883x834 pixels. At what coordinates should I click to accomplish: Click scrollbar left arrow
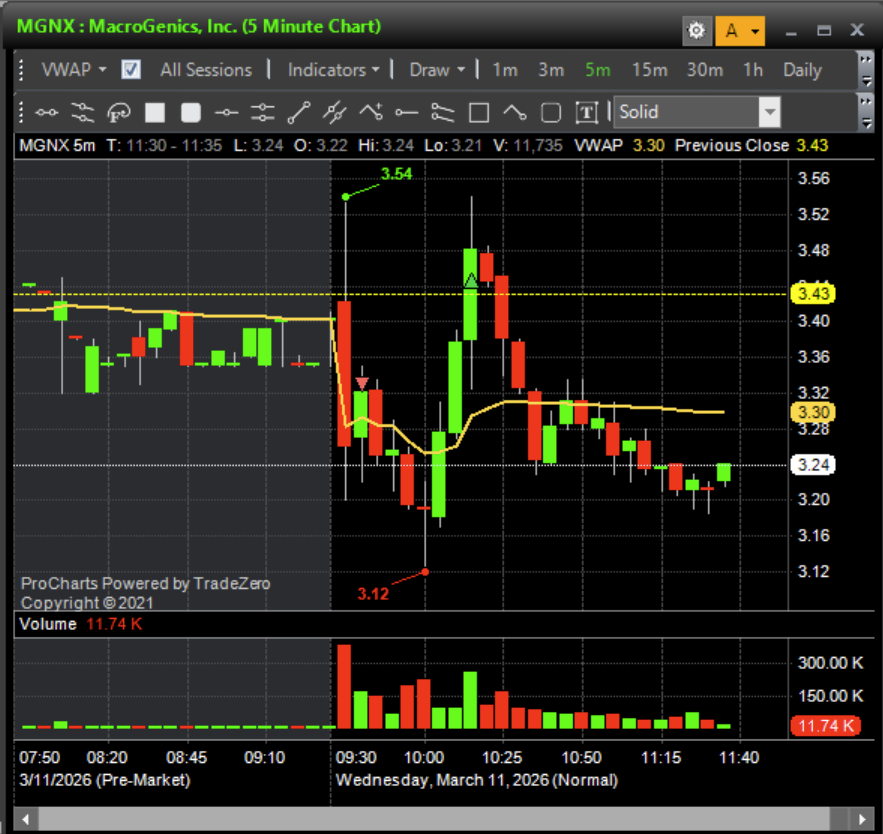click(25, 819)
